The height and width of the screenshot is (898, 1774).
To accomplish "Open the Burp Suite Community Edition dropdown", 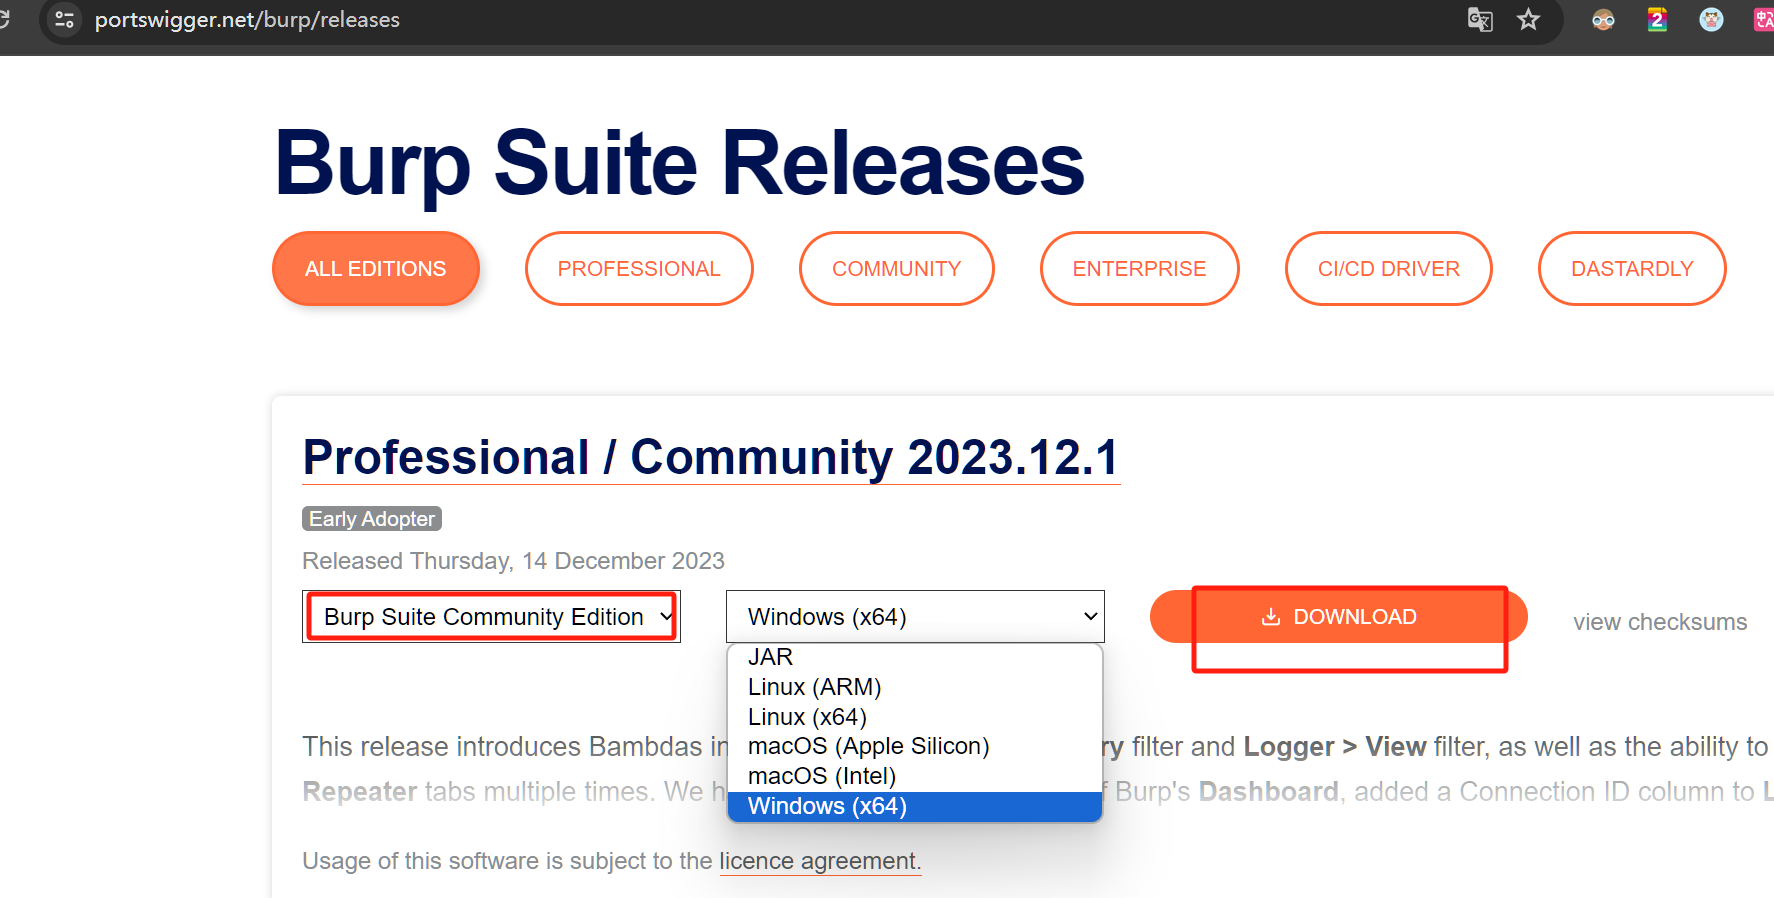I will (491, 617).
